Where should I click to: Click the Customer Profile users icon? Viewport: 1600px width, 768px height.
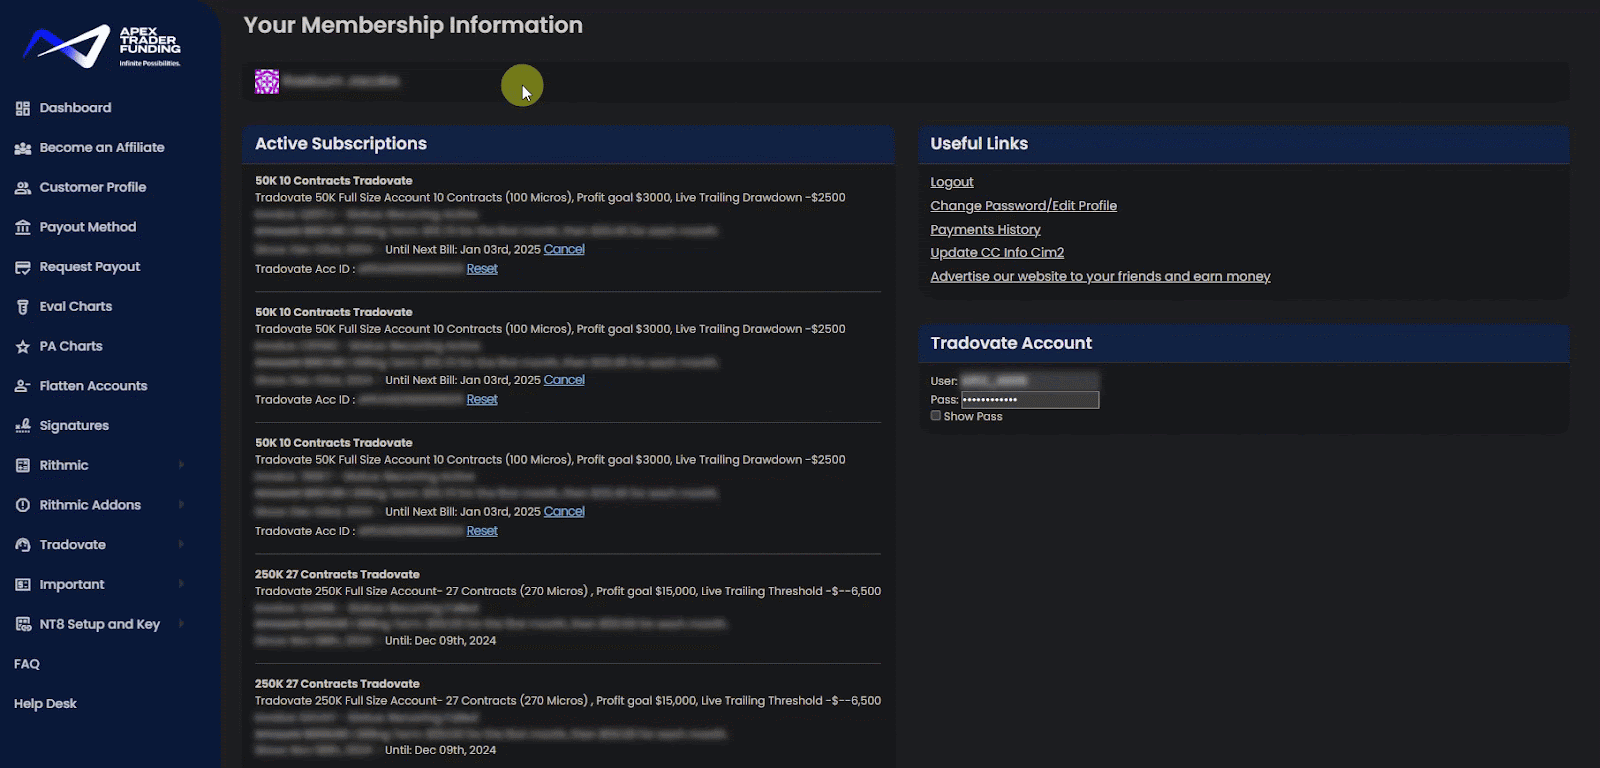coord(23,187)
